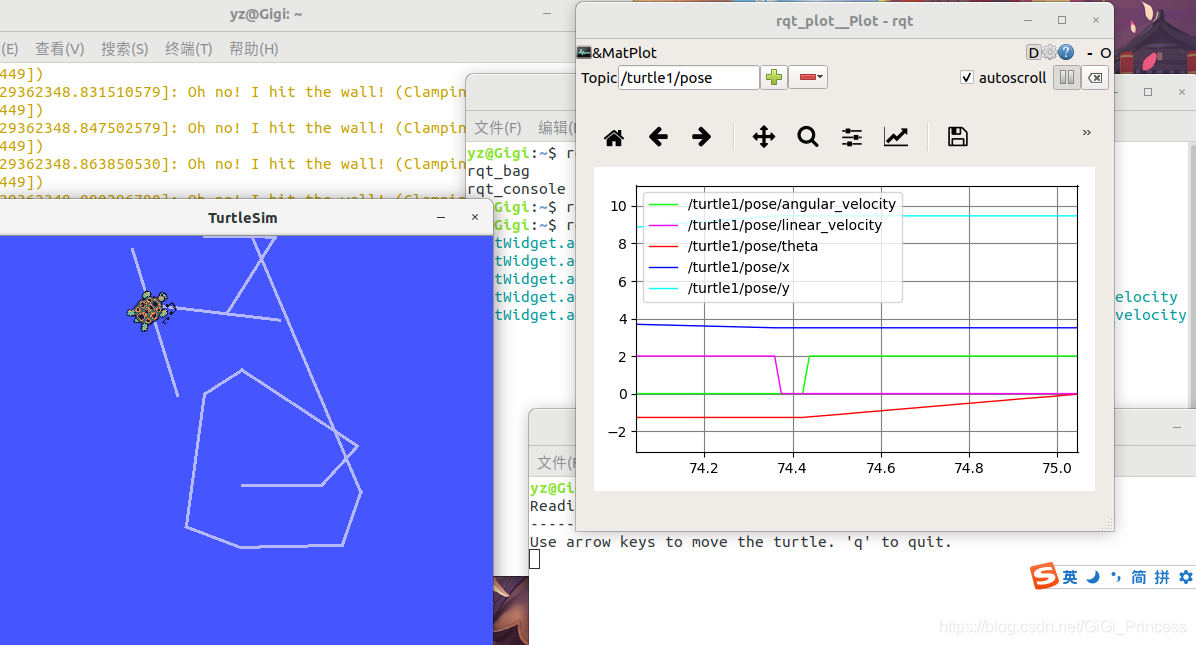Open the Edit axis curve parameters icon
Viewport: 1196px width, 645px height.
896,137
